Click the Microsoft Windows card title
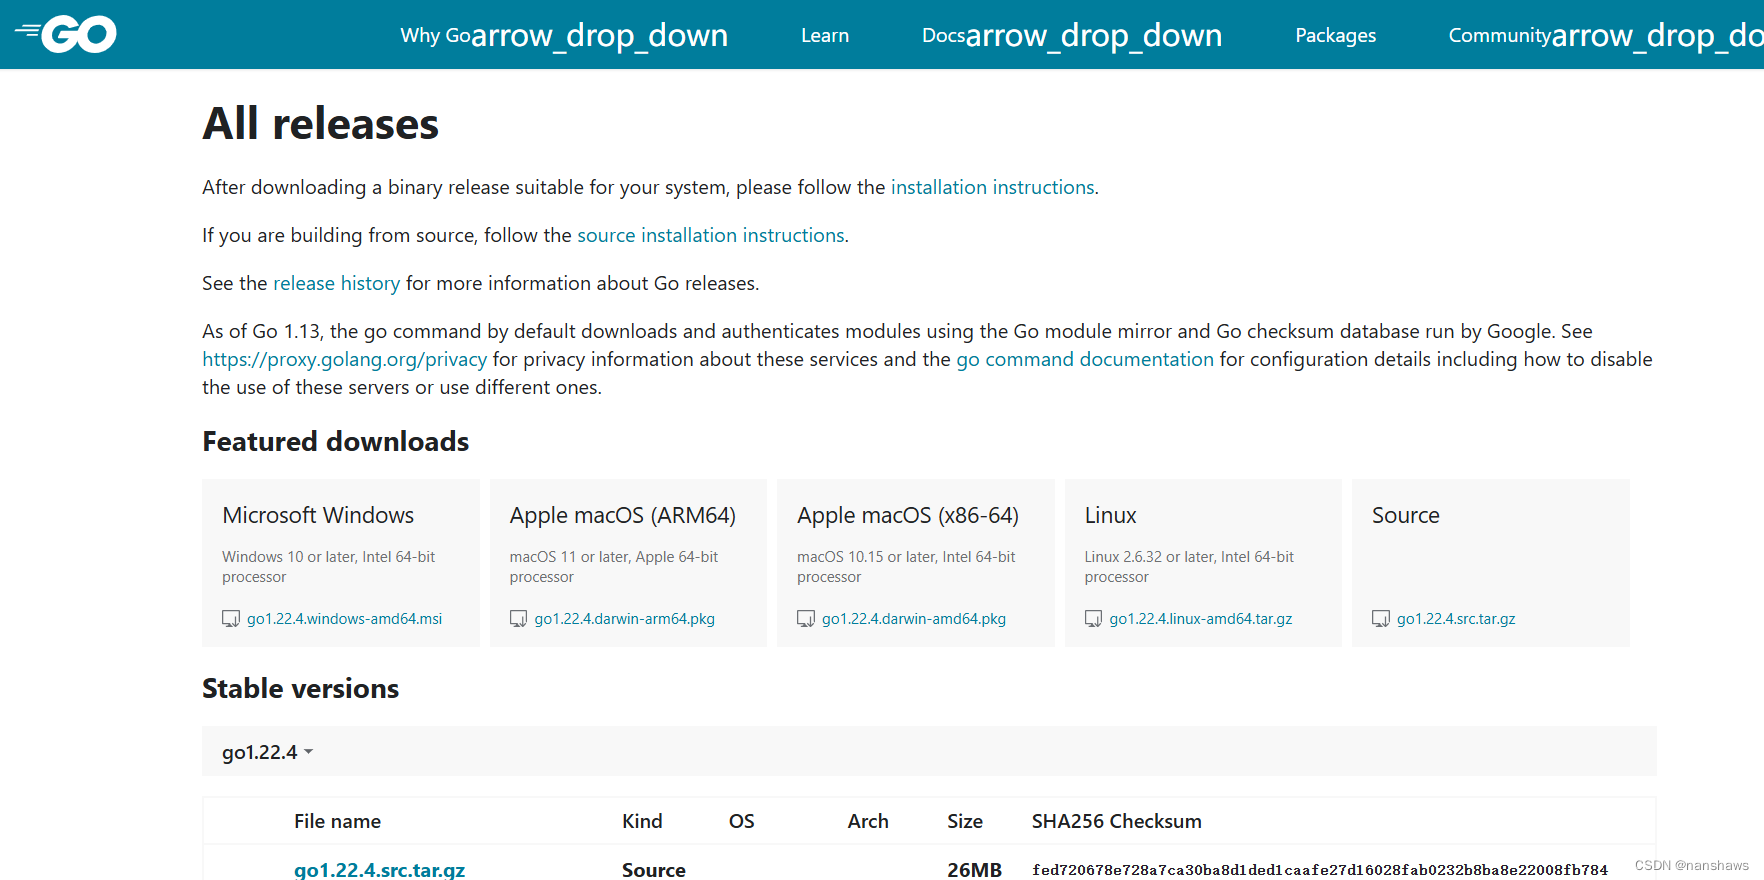Viewport: 1764px width, 880px height. (x=318, y=515)
